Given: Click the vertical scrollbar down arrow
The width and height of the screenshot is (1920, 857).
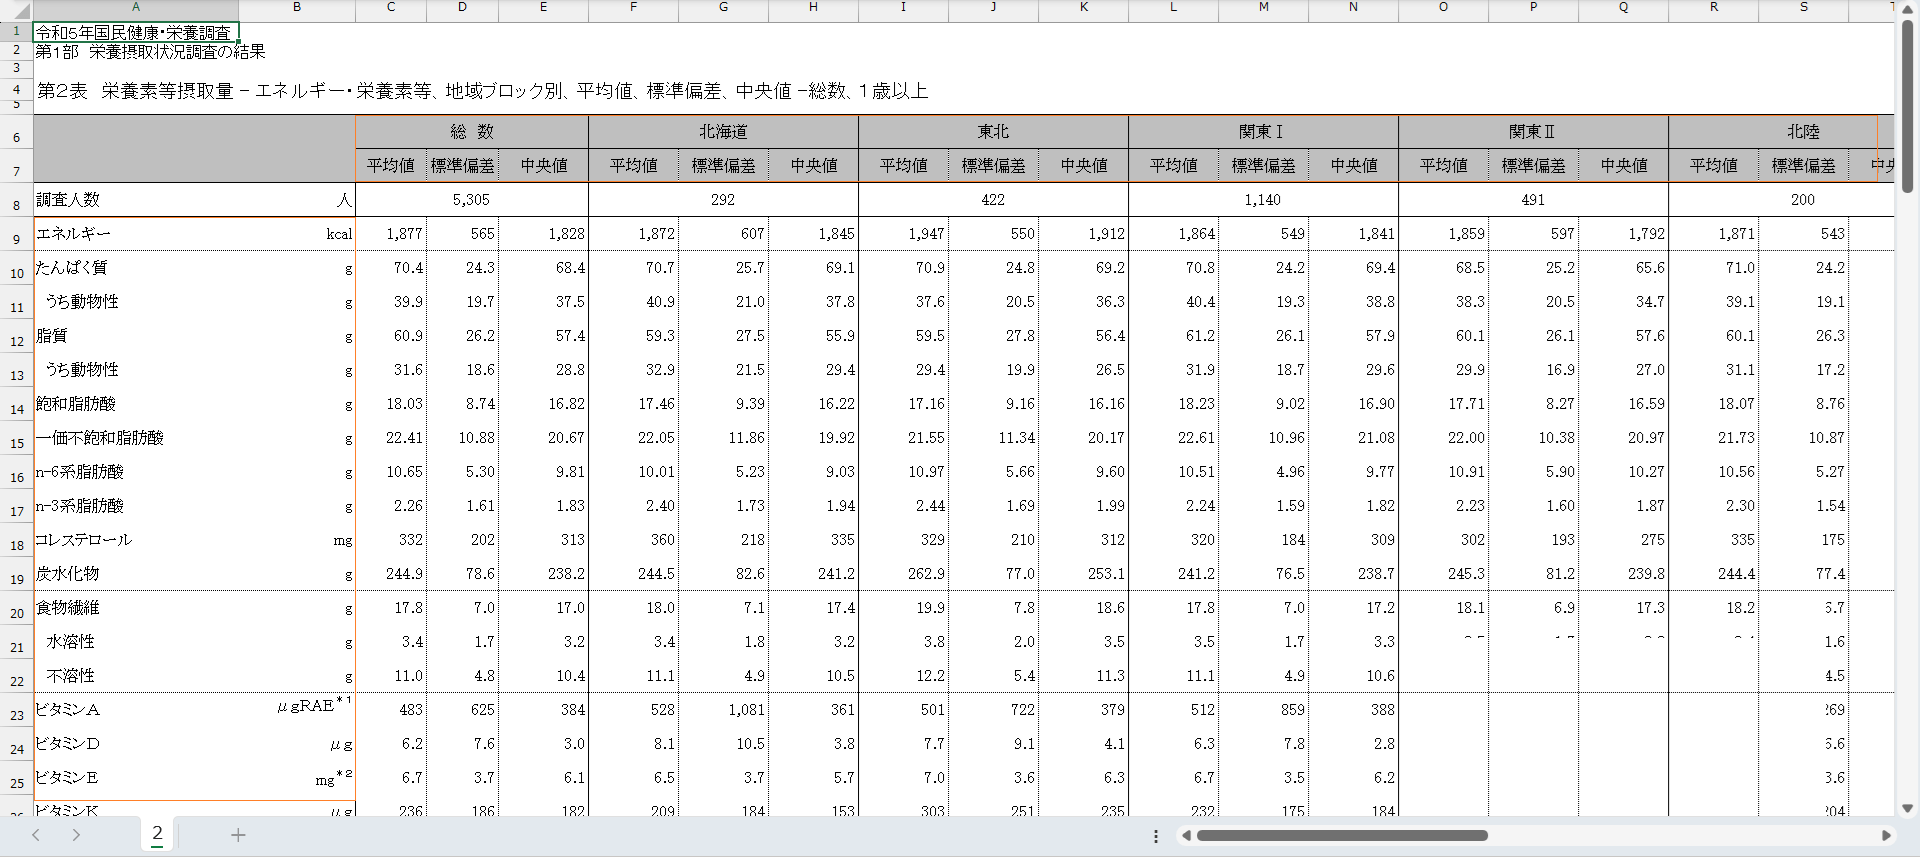Looking at the screenshot, I should (x=1907, y=808).
